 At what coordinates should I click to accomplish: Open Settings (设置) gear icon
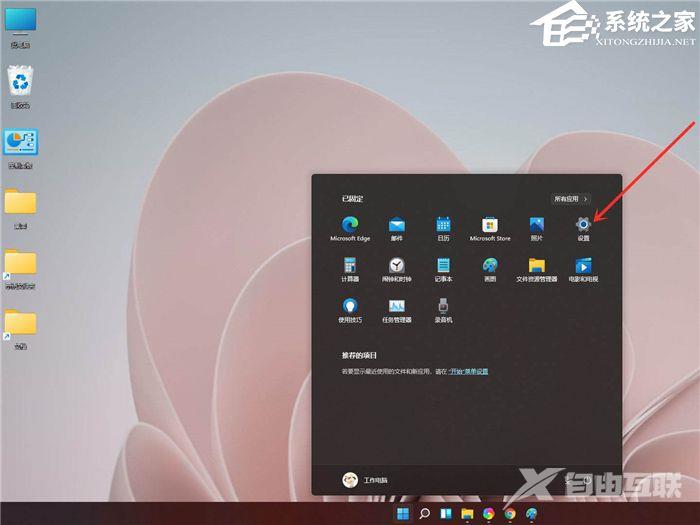[x=583, y=229]
